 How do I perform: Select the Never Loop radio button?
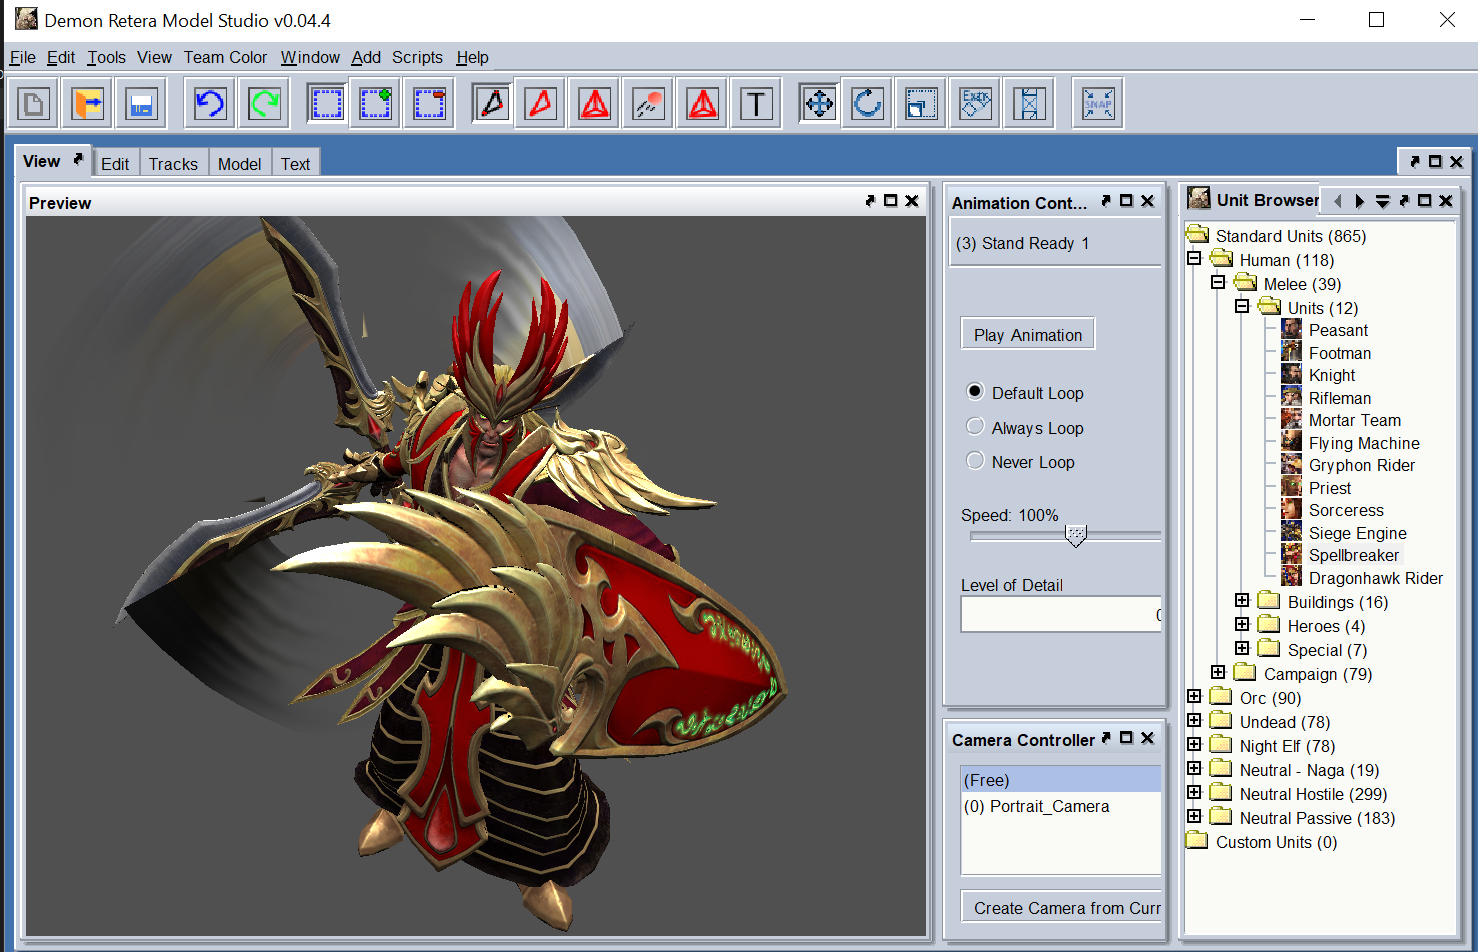click(975, 460)
